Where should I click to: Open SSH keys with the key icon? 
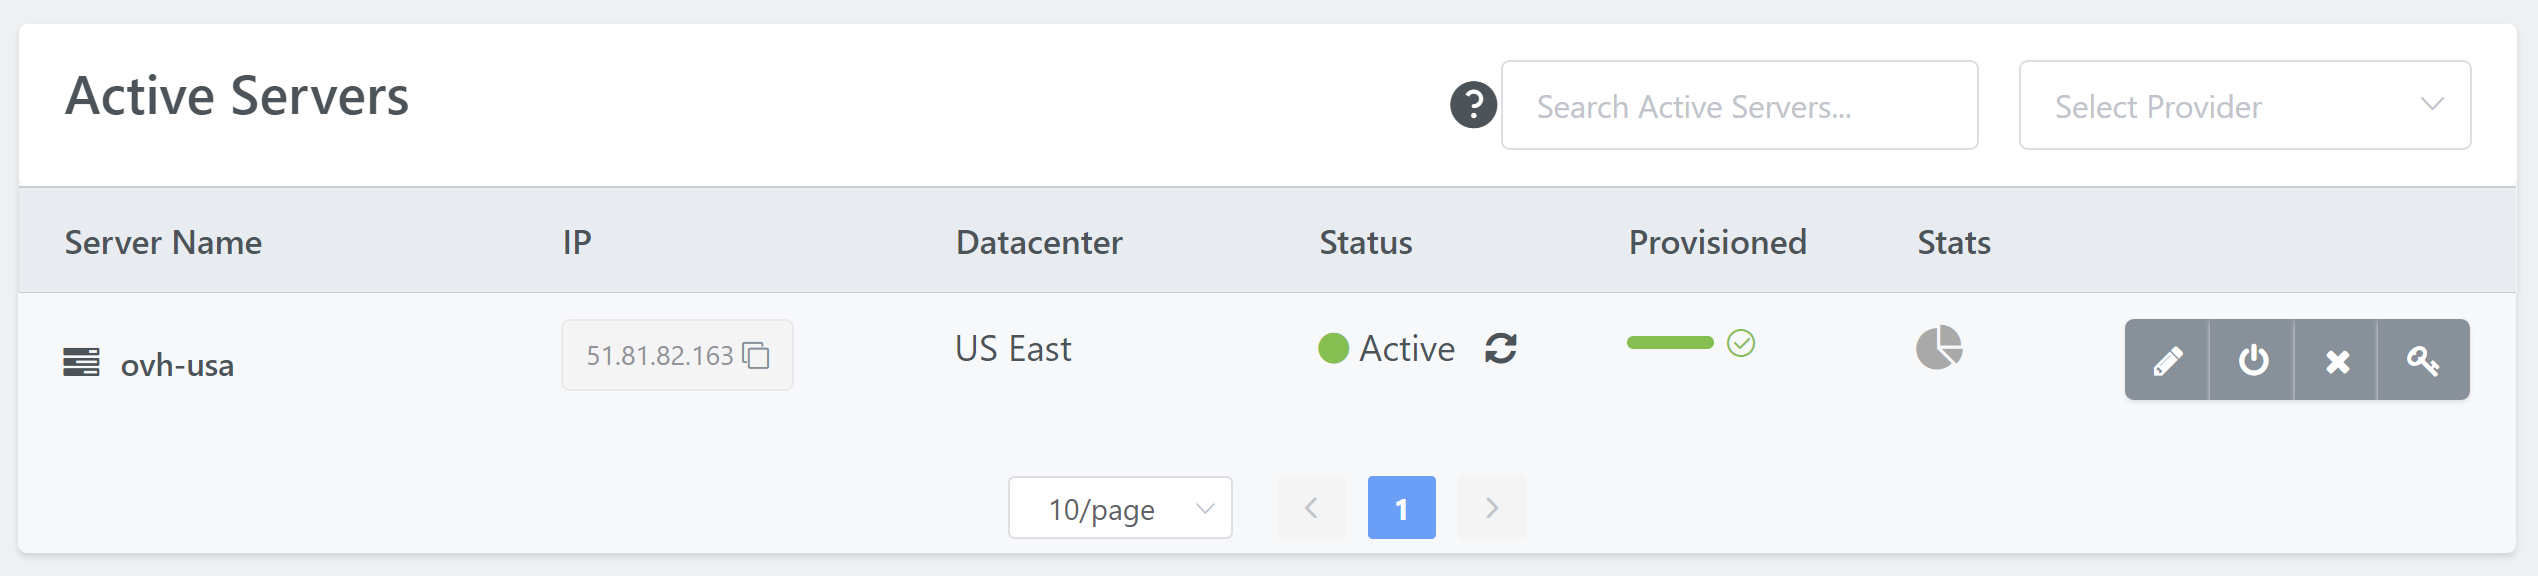pos(2423,360)
